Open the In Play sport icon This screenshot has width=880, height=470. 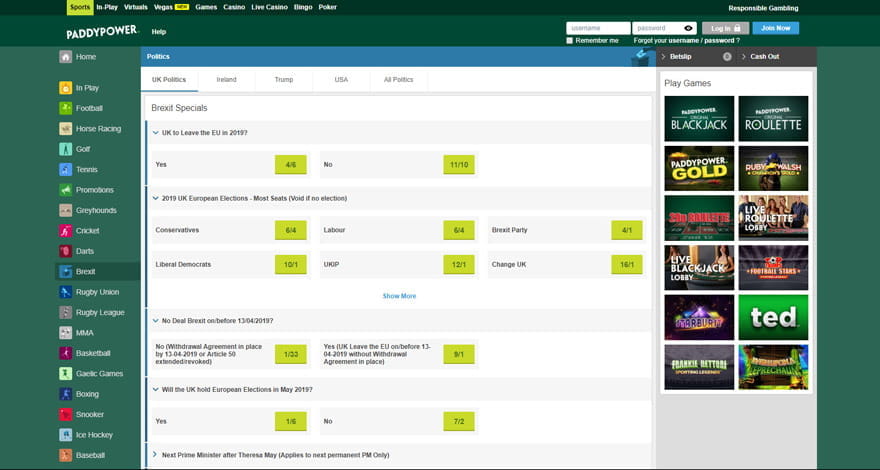[x=66, y=88]
